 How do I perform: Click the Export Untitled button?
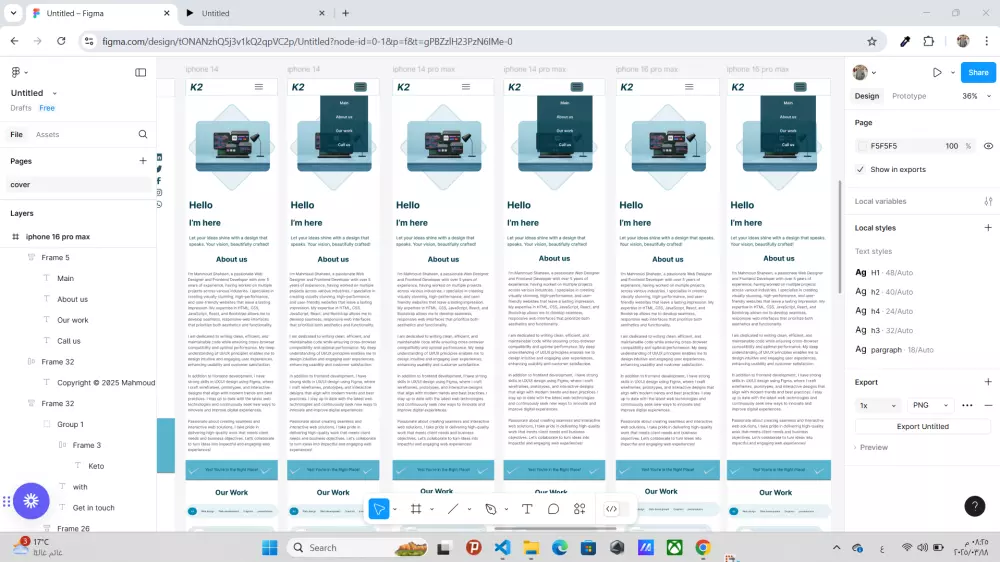(x=922, y=427)
